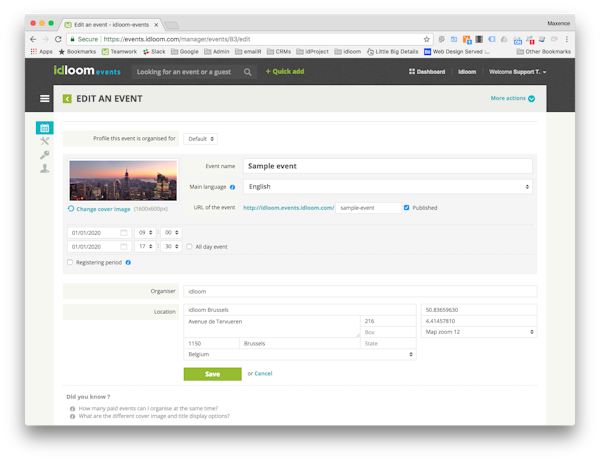Open start minute 00 dropdown
The height and width of the screenshot is (461, 600).
click(x=171, y=233)
